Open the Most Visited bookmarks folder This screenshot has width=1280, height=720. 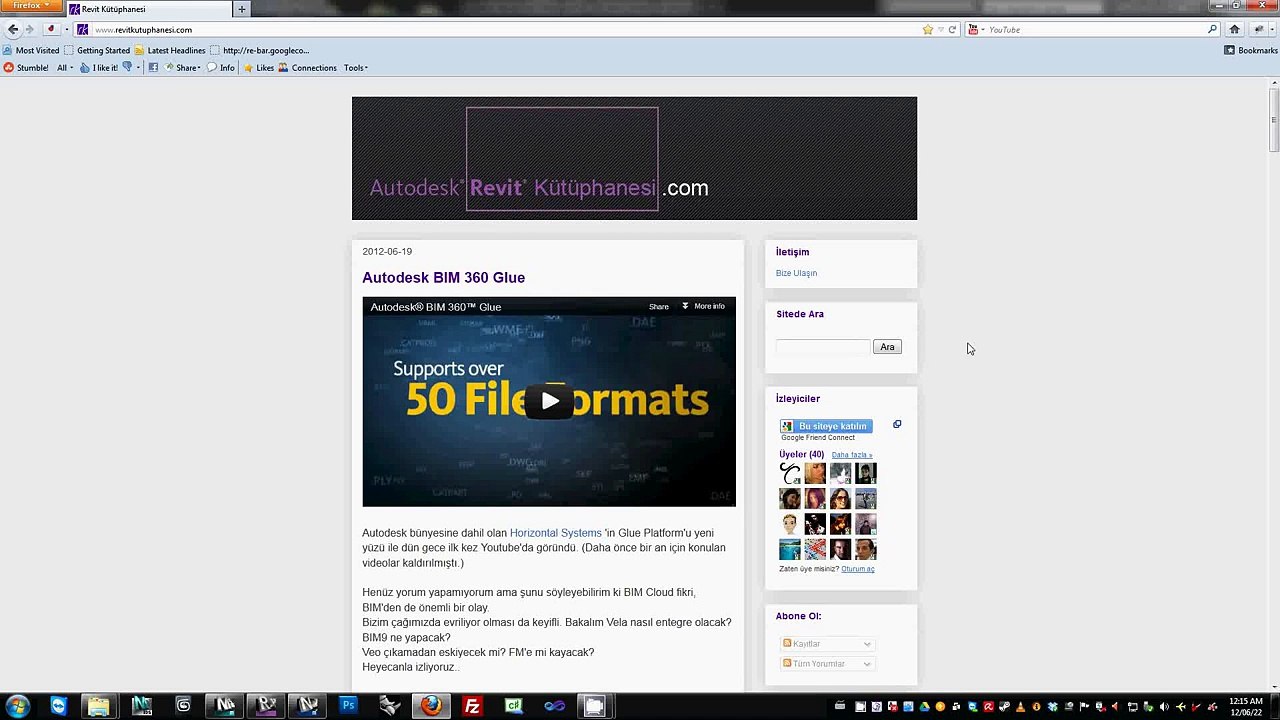[32, 50]
